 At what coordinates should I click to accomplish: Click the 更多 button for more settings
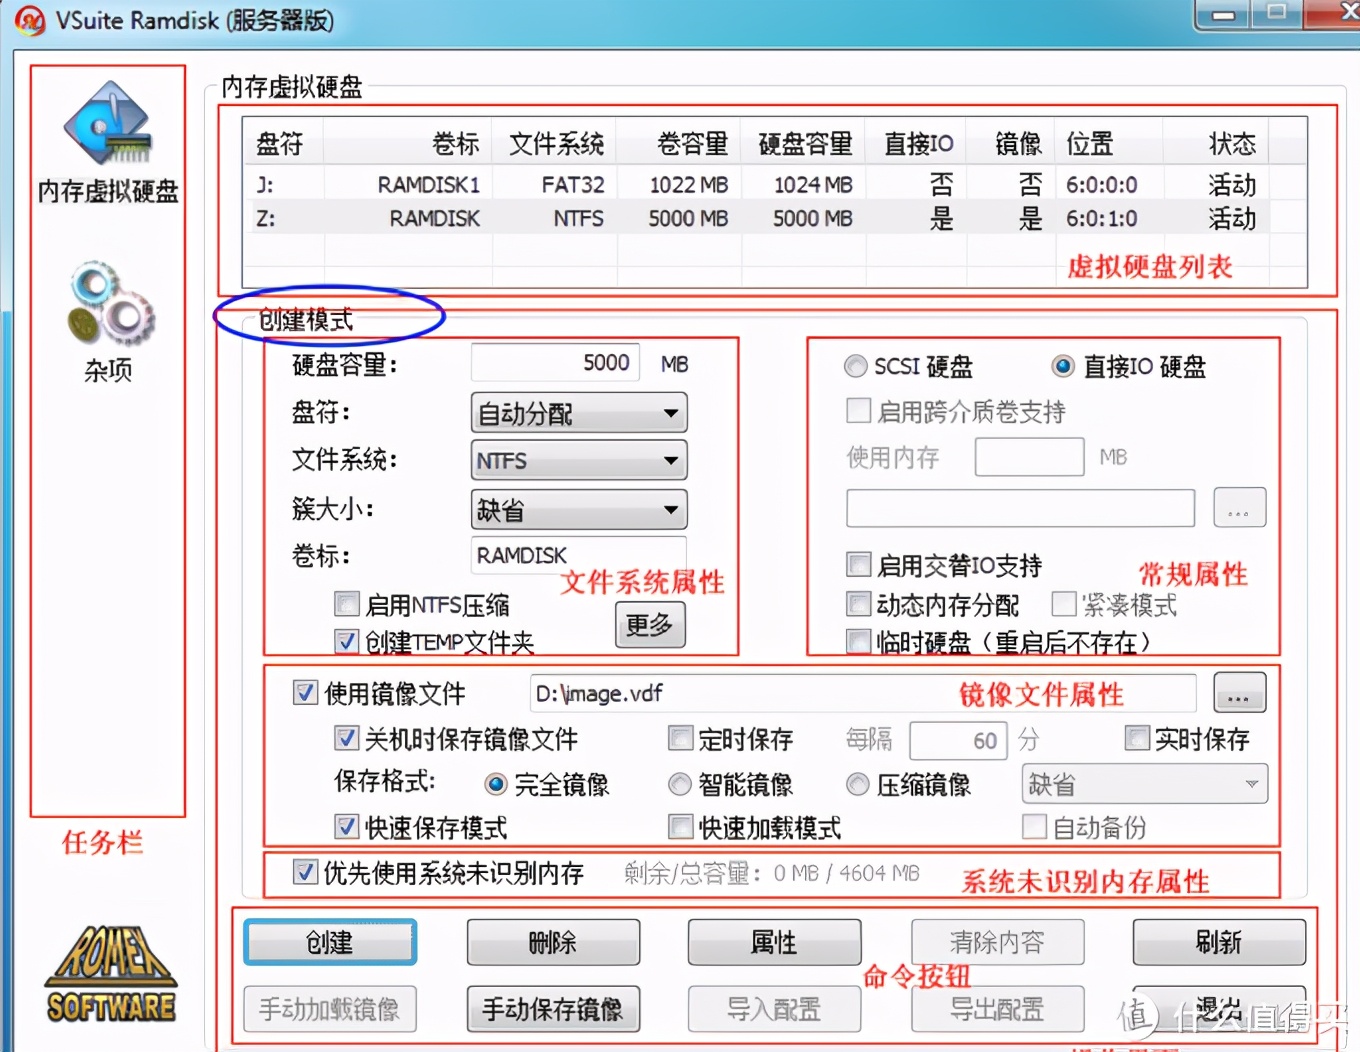649,625
